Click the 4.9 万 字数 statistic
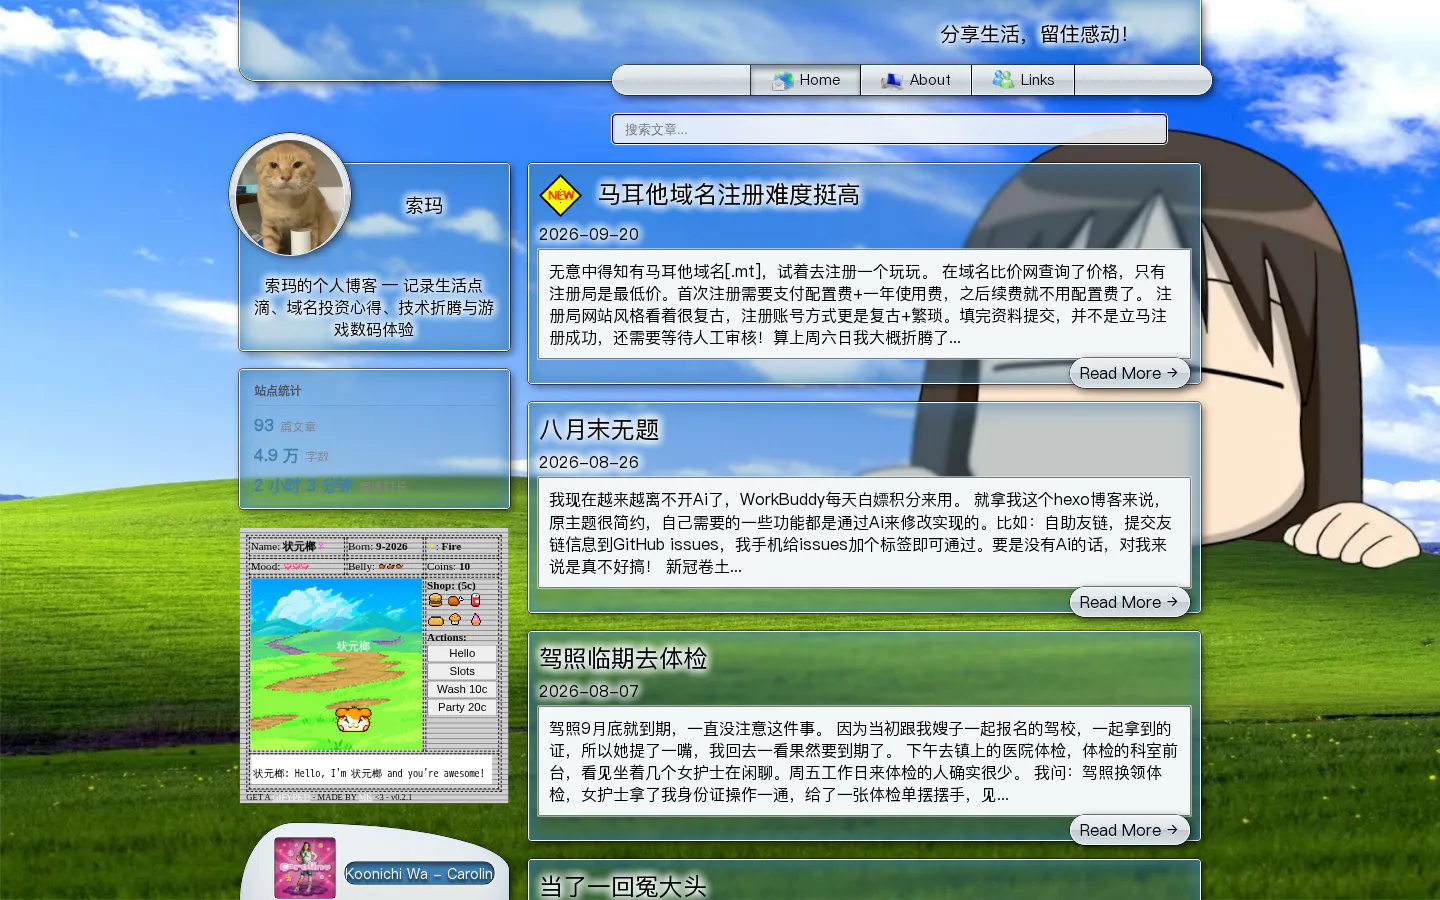The height and width of the screenshot is (900, 1440). (291, 456)
